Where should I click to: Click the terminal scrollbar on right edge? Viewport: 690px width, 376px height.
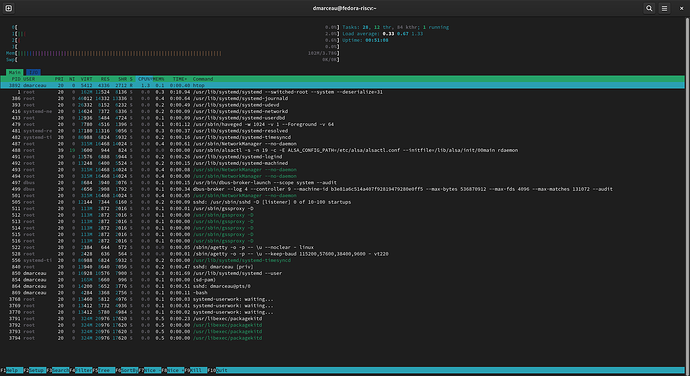(x=687, y=196)
